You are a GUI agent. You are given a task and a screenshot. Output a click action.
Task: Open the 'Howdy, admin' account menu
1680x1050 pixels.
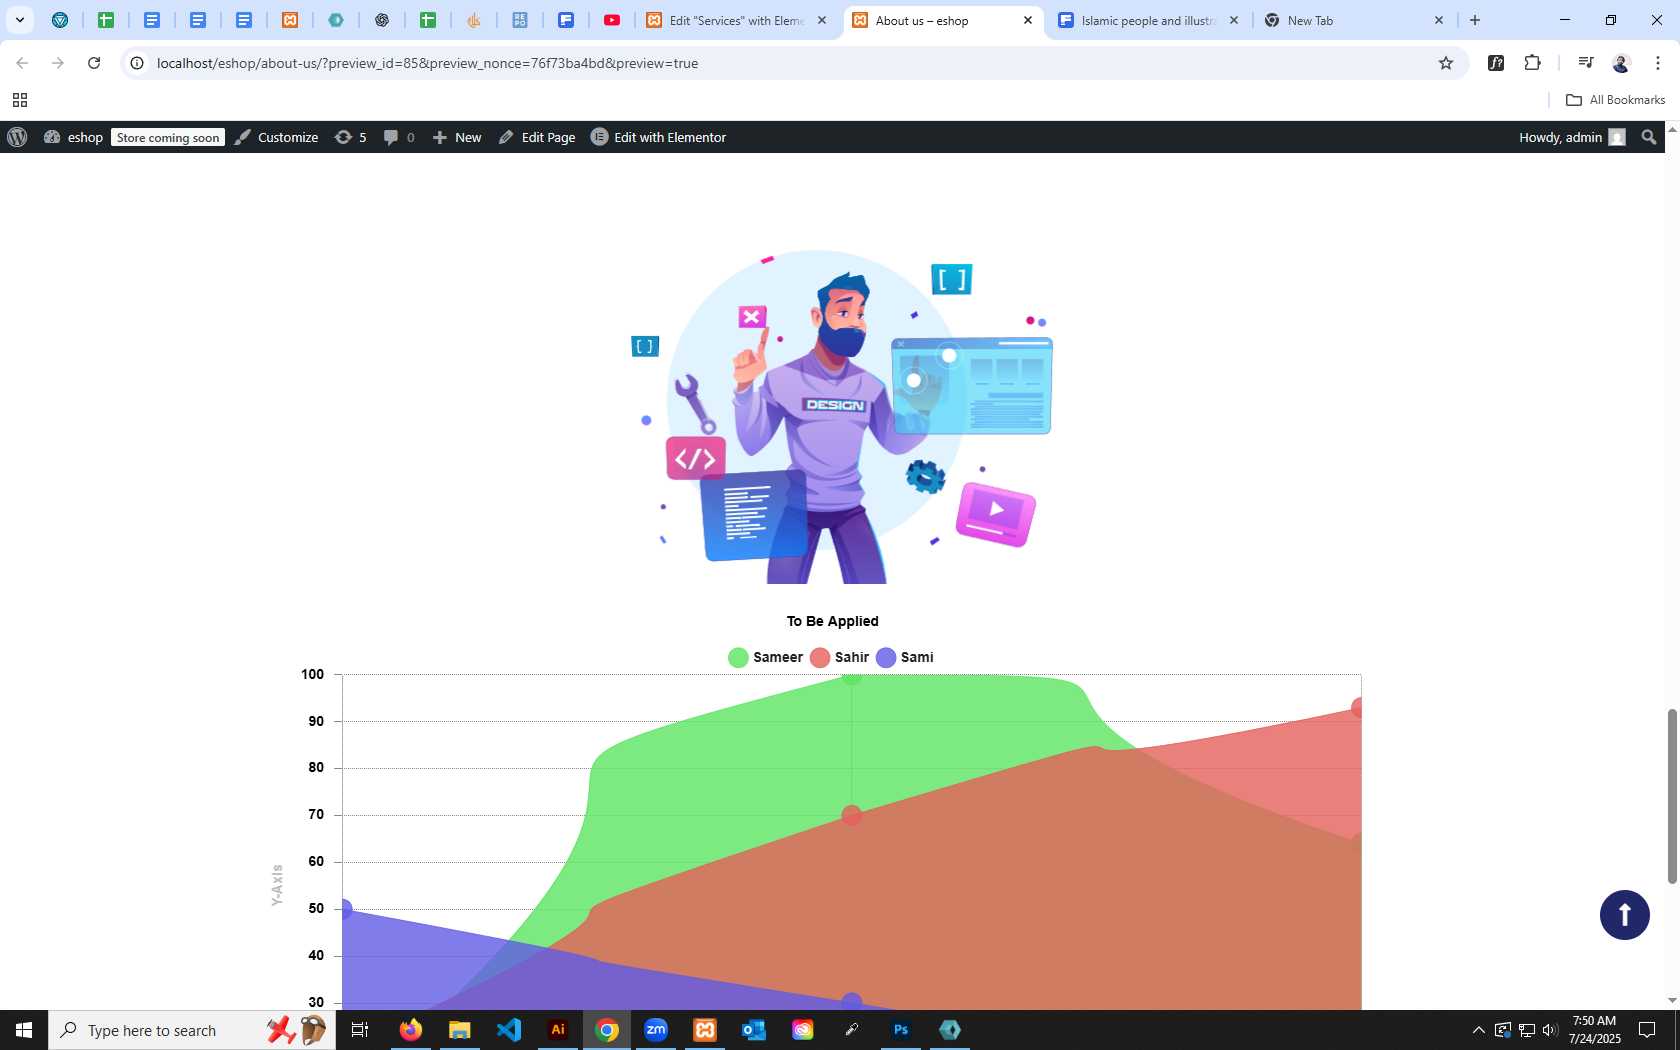coord(1572,137)
